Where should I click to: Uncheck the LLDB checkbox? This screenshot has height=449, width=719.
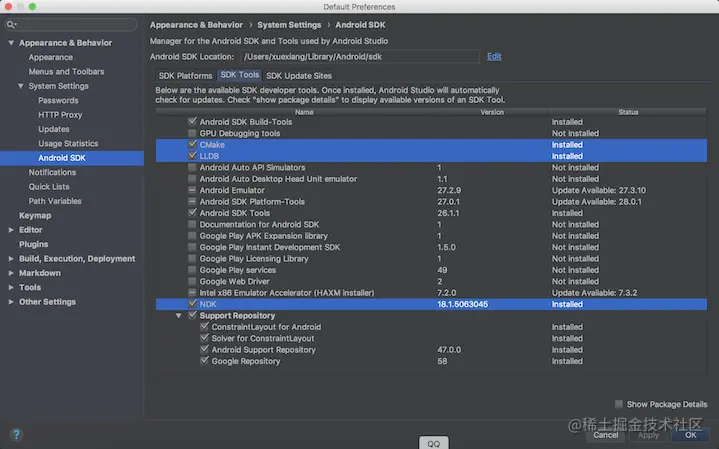pyautogui.click(x=192, y=156)
